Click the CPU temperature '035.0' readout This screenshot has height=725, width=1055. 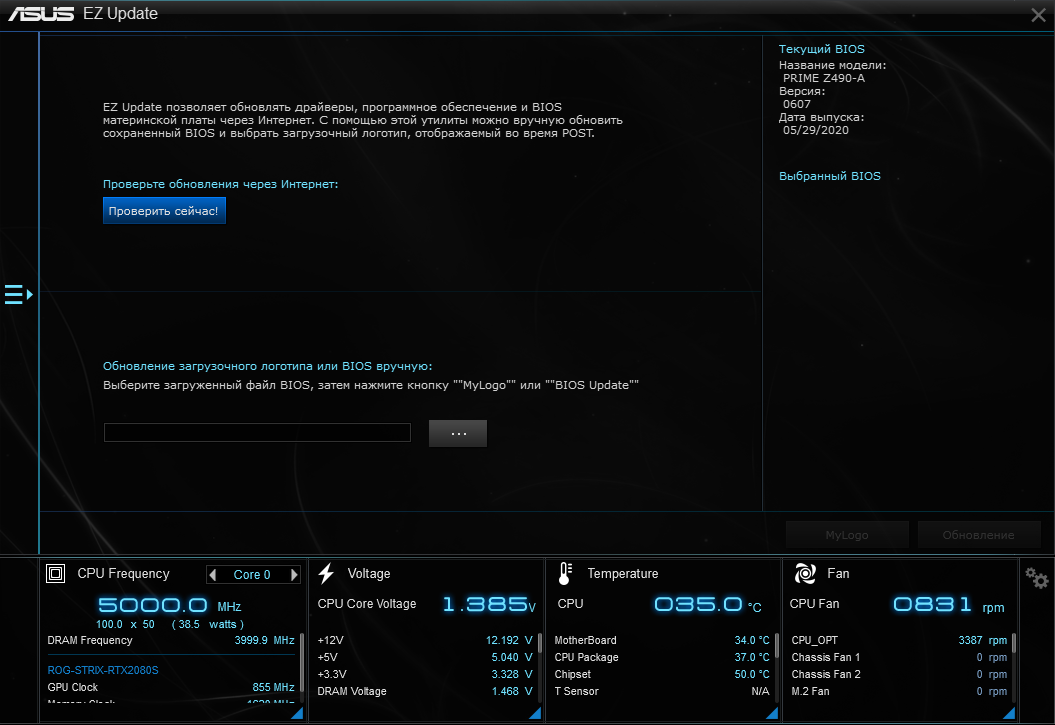point(698,604)
